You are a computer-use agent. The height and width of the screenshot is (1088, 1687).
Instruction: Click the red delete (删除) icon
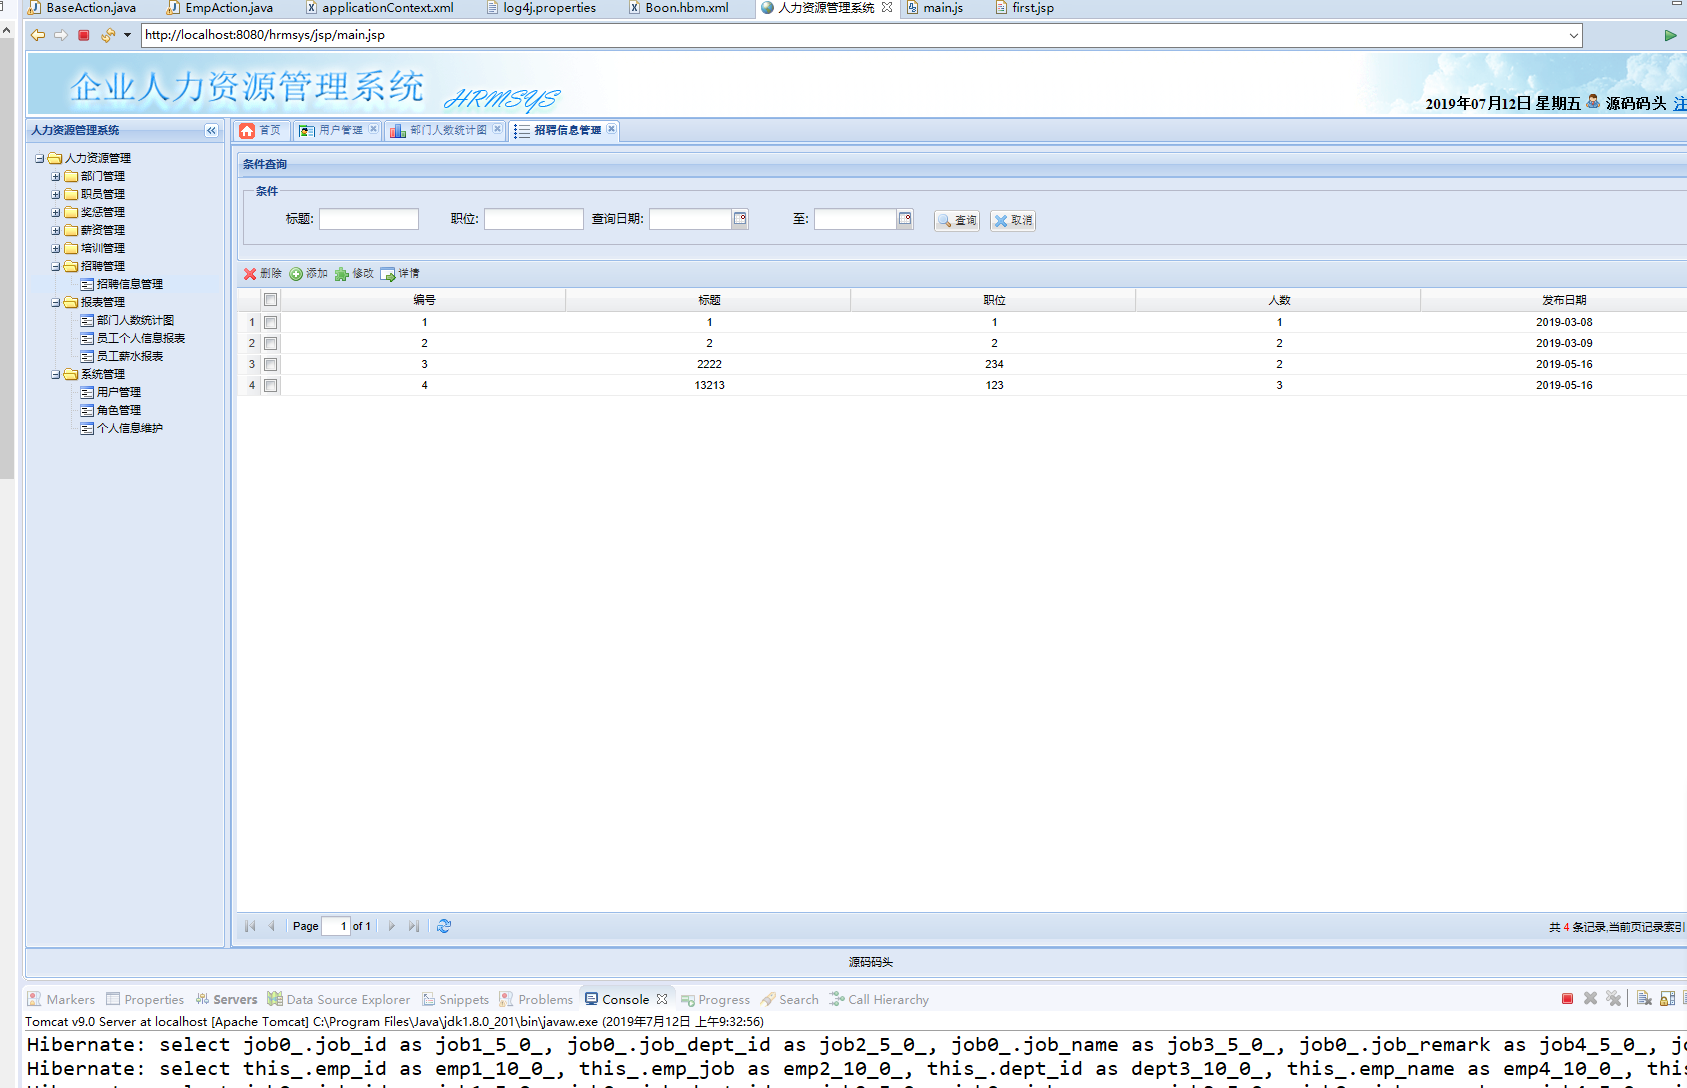click(250, 274)
